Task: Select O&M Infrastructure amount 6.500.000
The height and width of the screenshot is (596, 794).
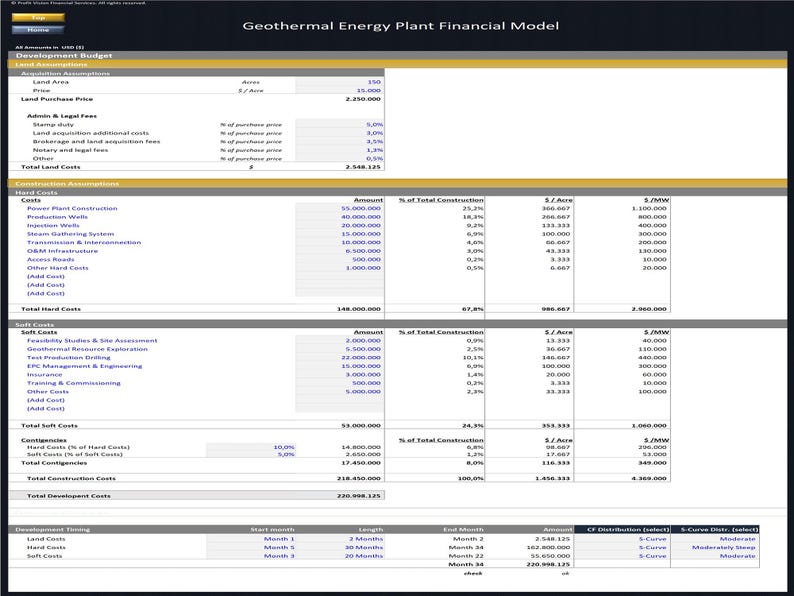Action: coord(339,251)
